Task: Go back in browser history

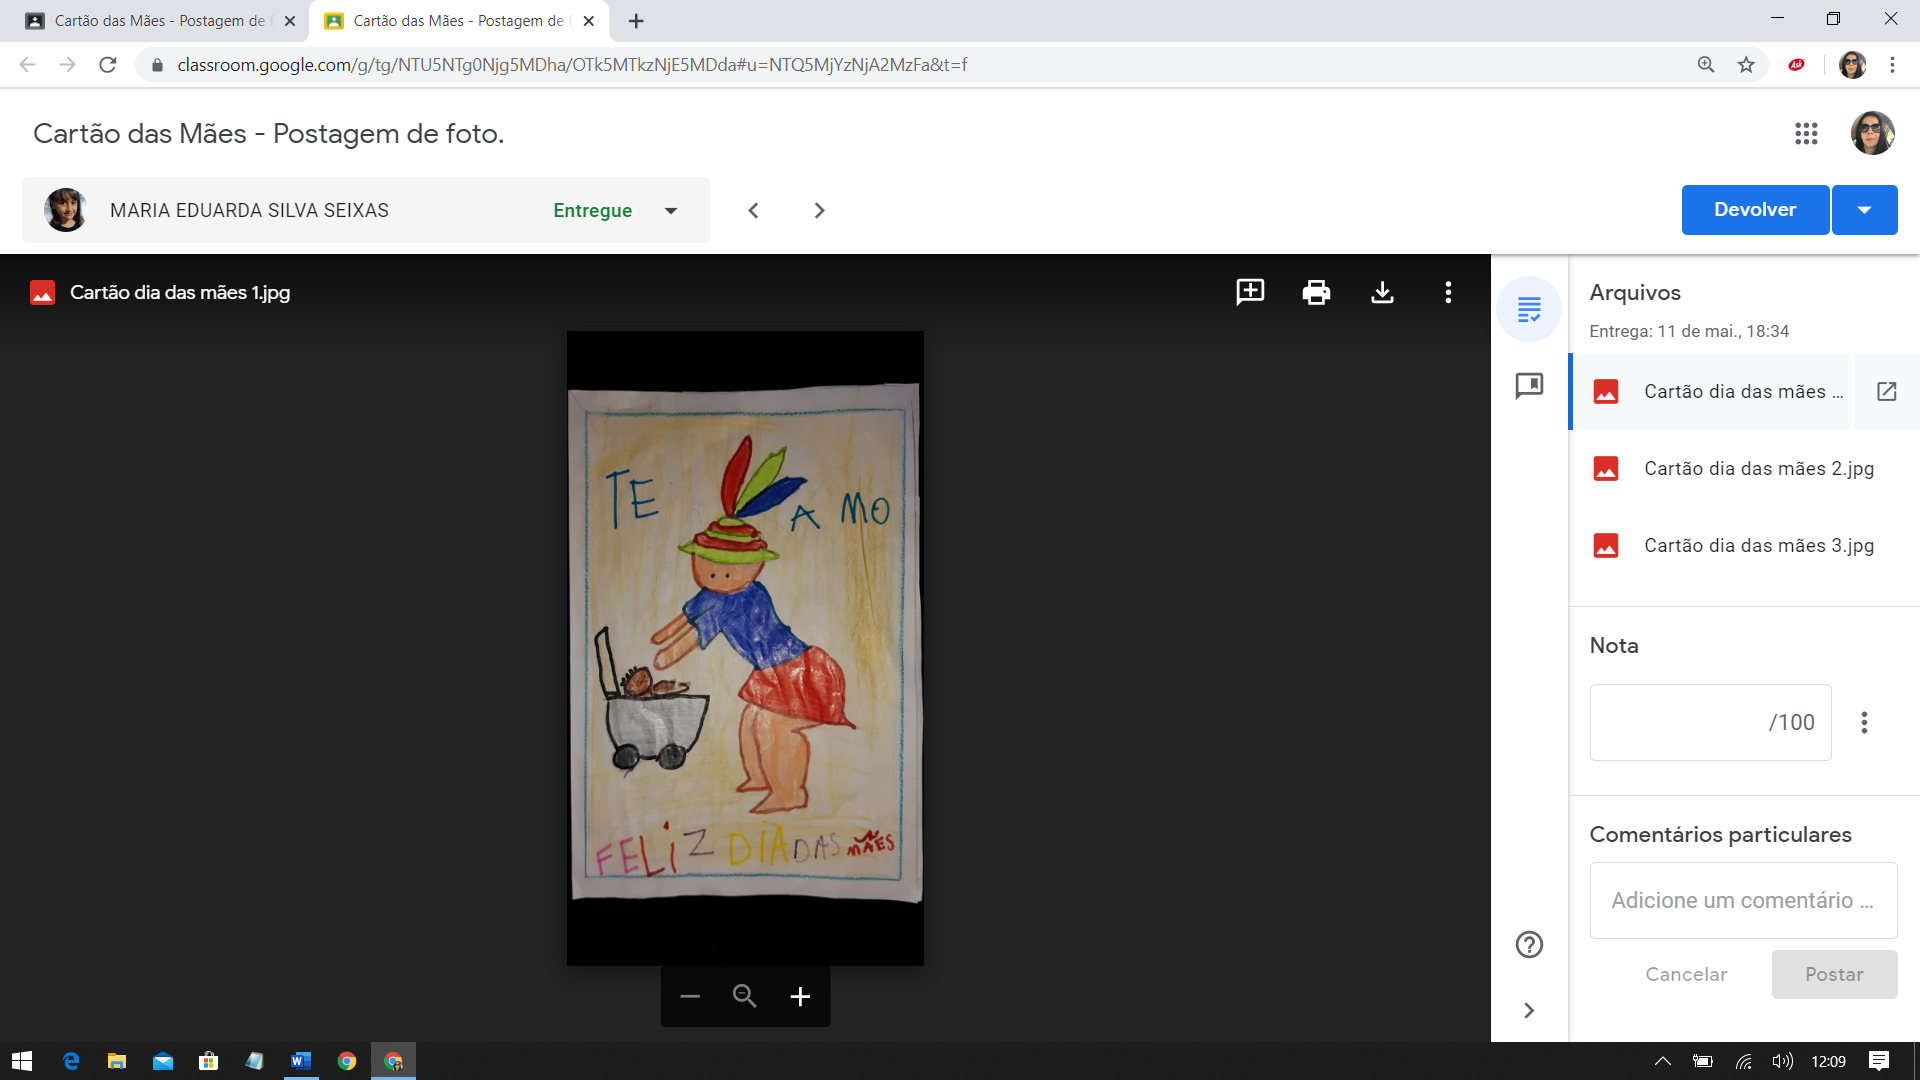Action: click(x=28, y=65)
